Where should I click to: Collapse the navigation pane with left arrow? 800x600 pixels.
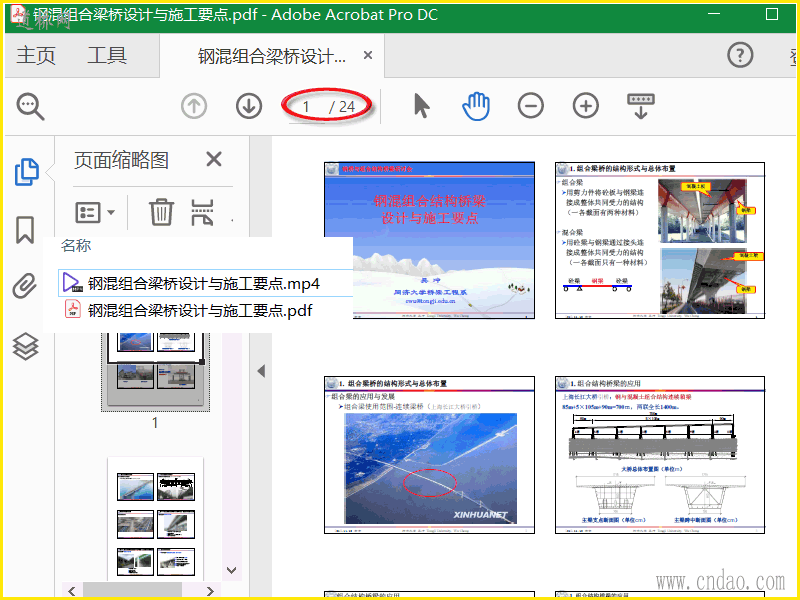pos(261,371)
